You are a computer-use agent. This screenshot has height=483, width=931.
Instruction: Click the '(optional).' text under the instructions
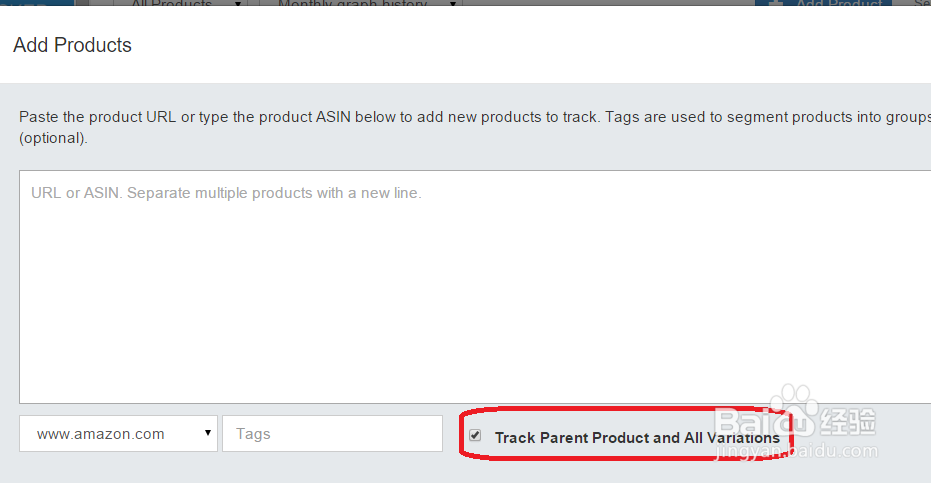pos(53,138)
